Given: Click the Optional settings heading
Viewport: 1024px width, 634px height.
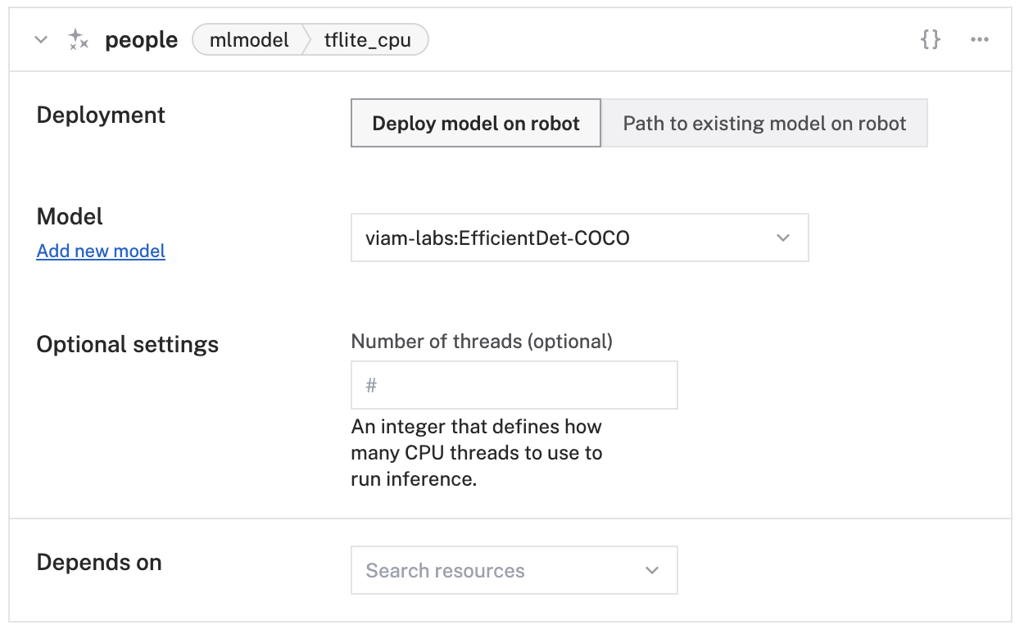Looking at the screenshot, I should coord(127,344).
